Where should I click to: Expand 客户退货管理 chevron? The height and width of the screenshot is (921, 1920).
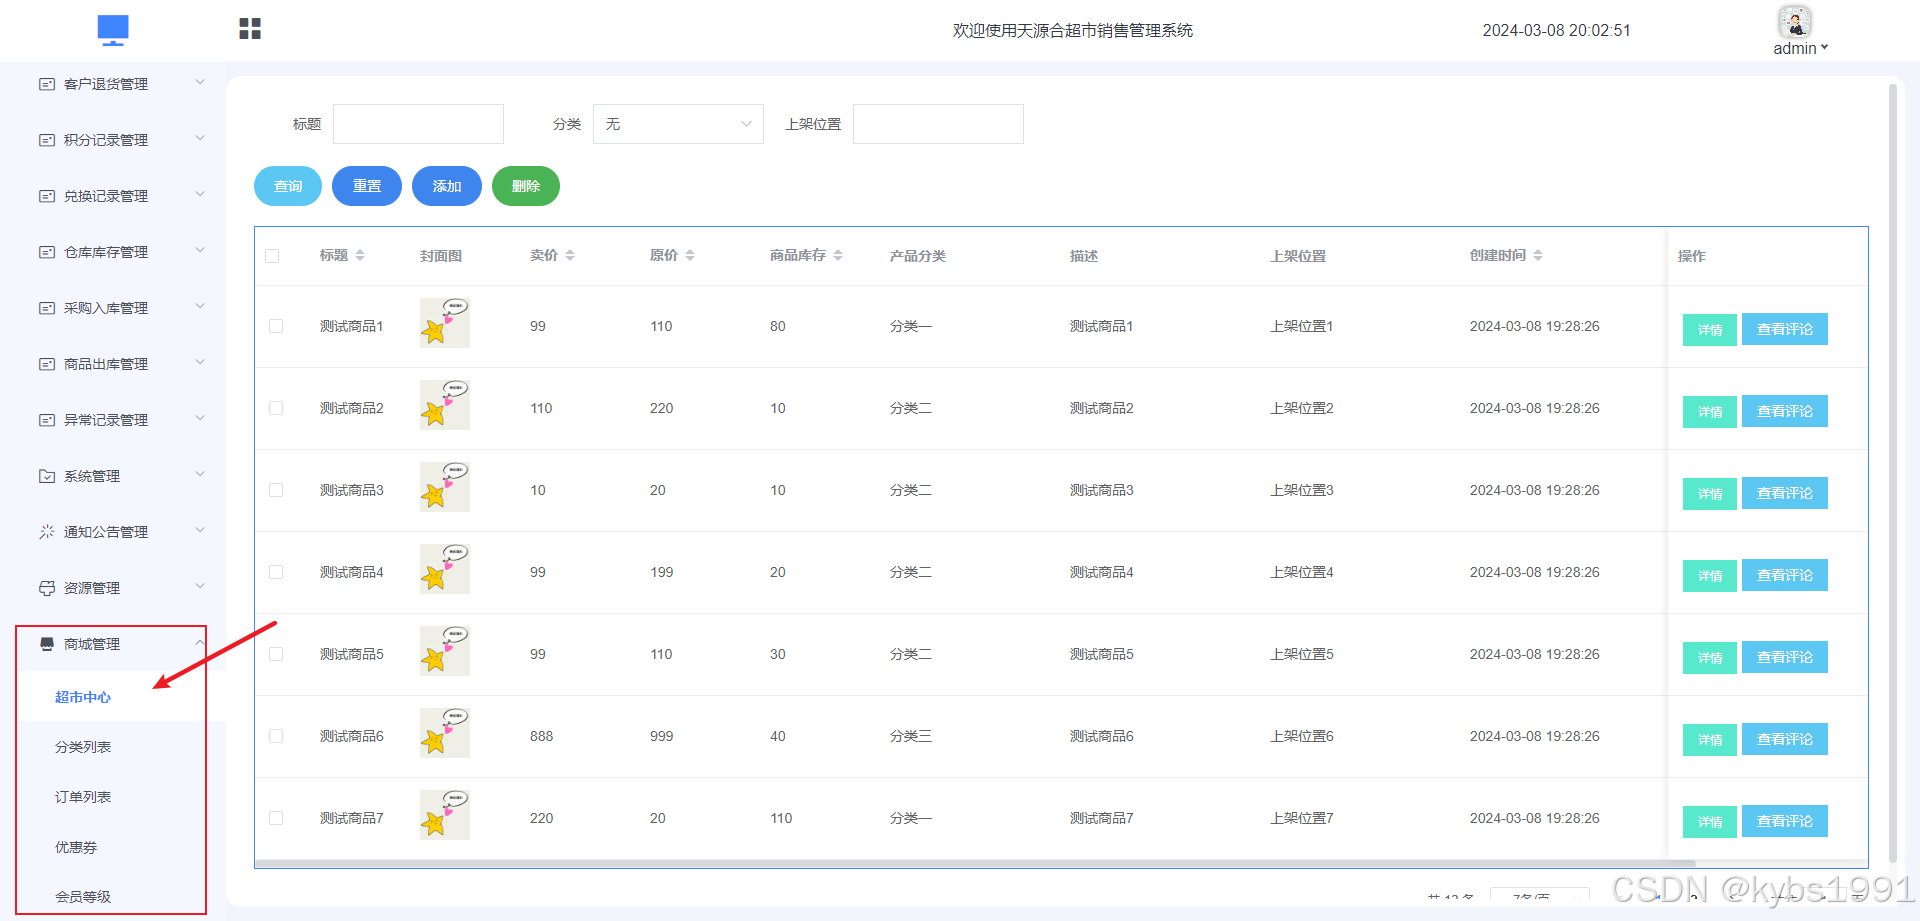tap(200, 82)
